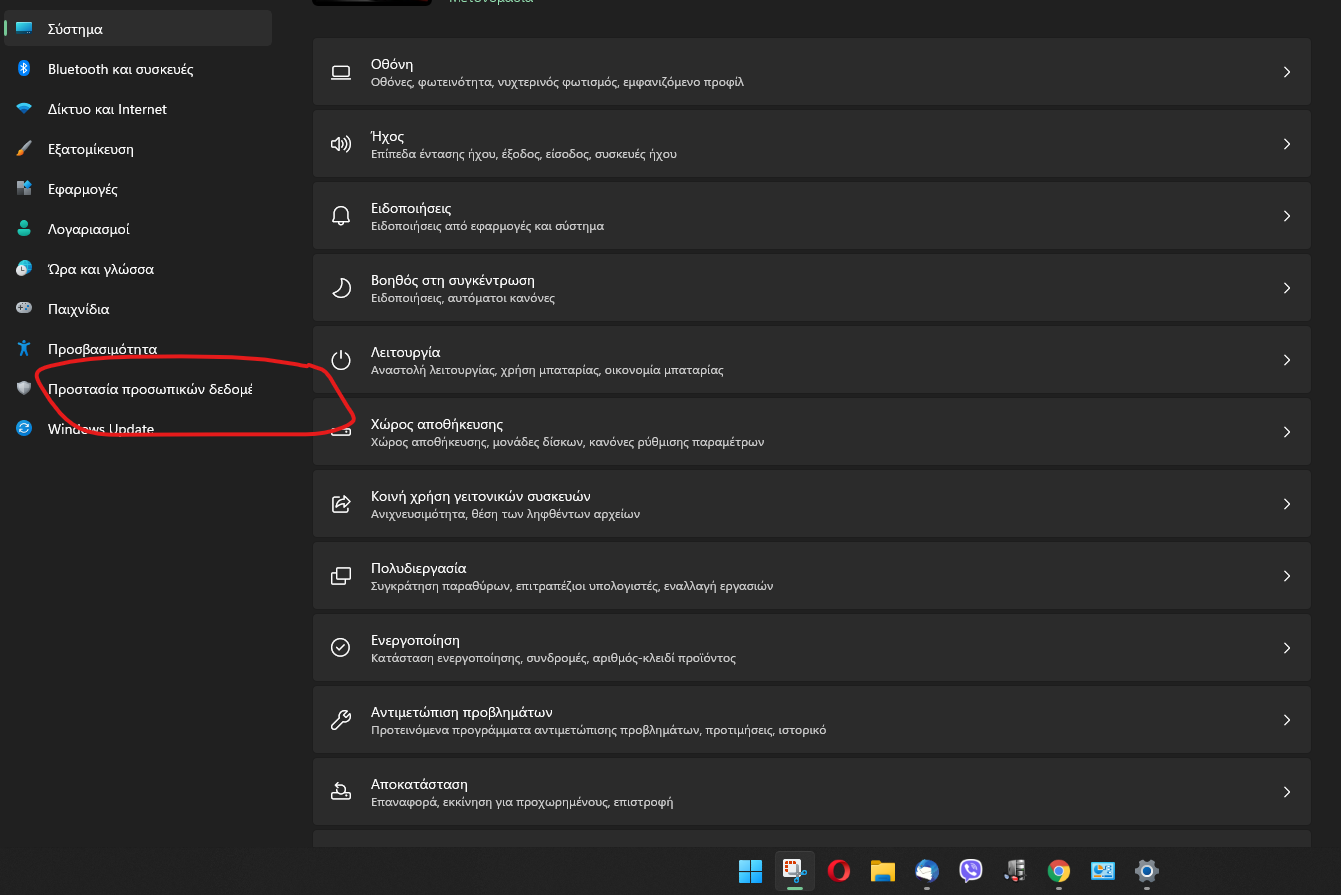Click the Ειδοποιήσεις bell icon
The height and width of the screenshot is (895, 1341).
tap(341, 216)
